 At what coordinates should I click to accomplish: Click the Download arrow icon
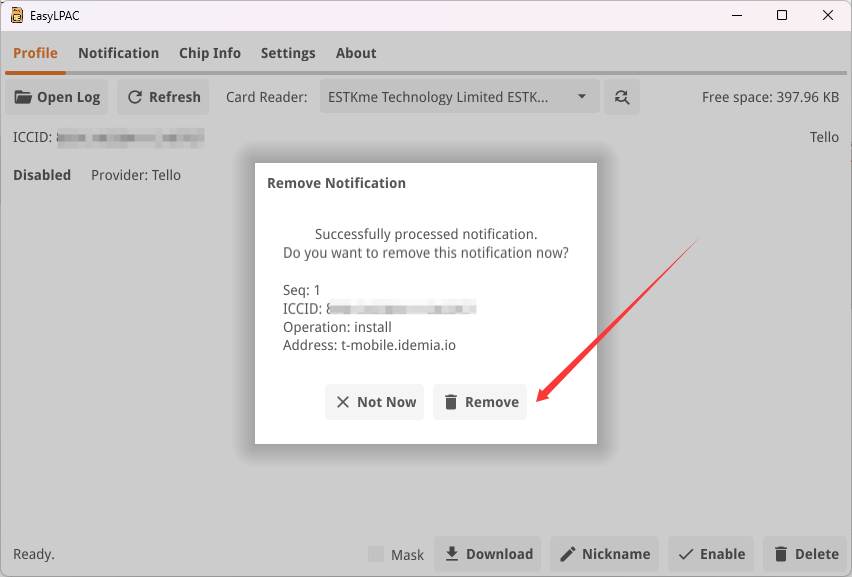(x=452, y=554)
